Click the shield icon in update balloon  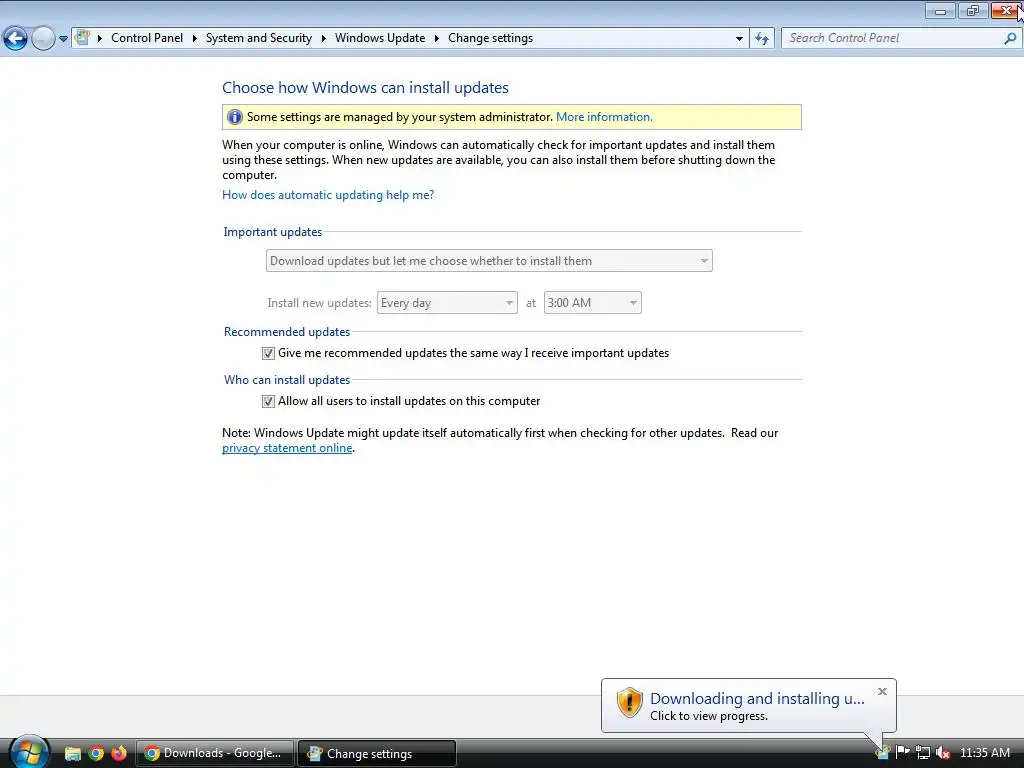click(x=630, y=703)
